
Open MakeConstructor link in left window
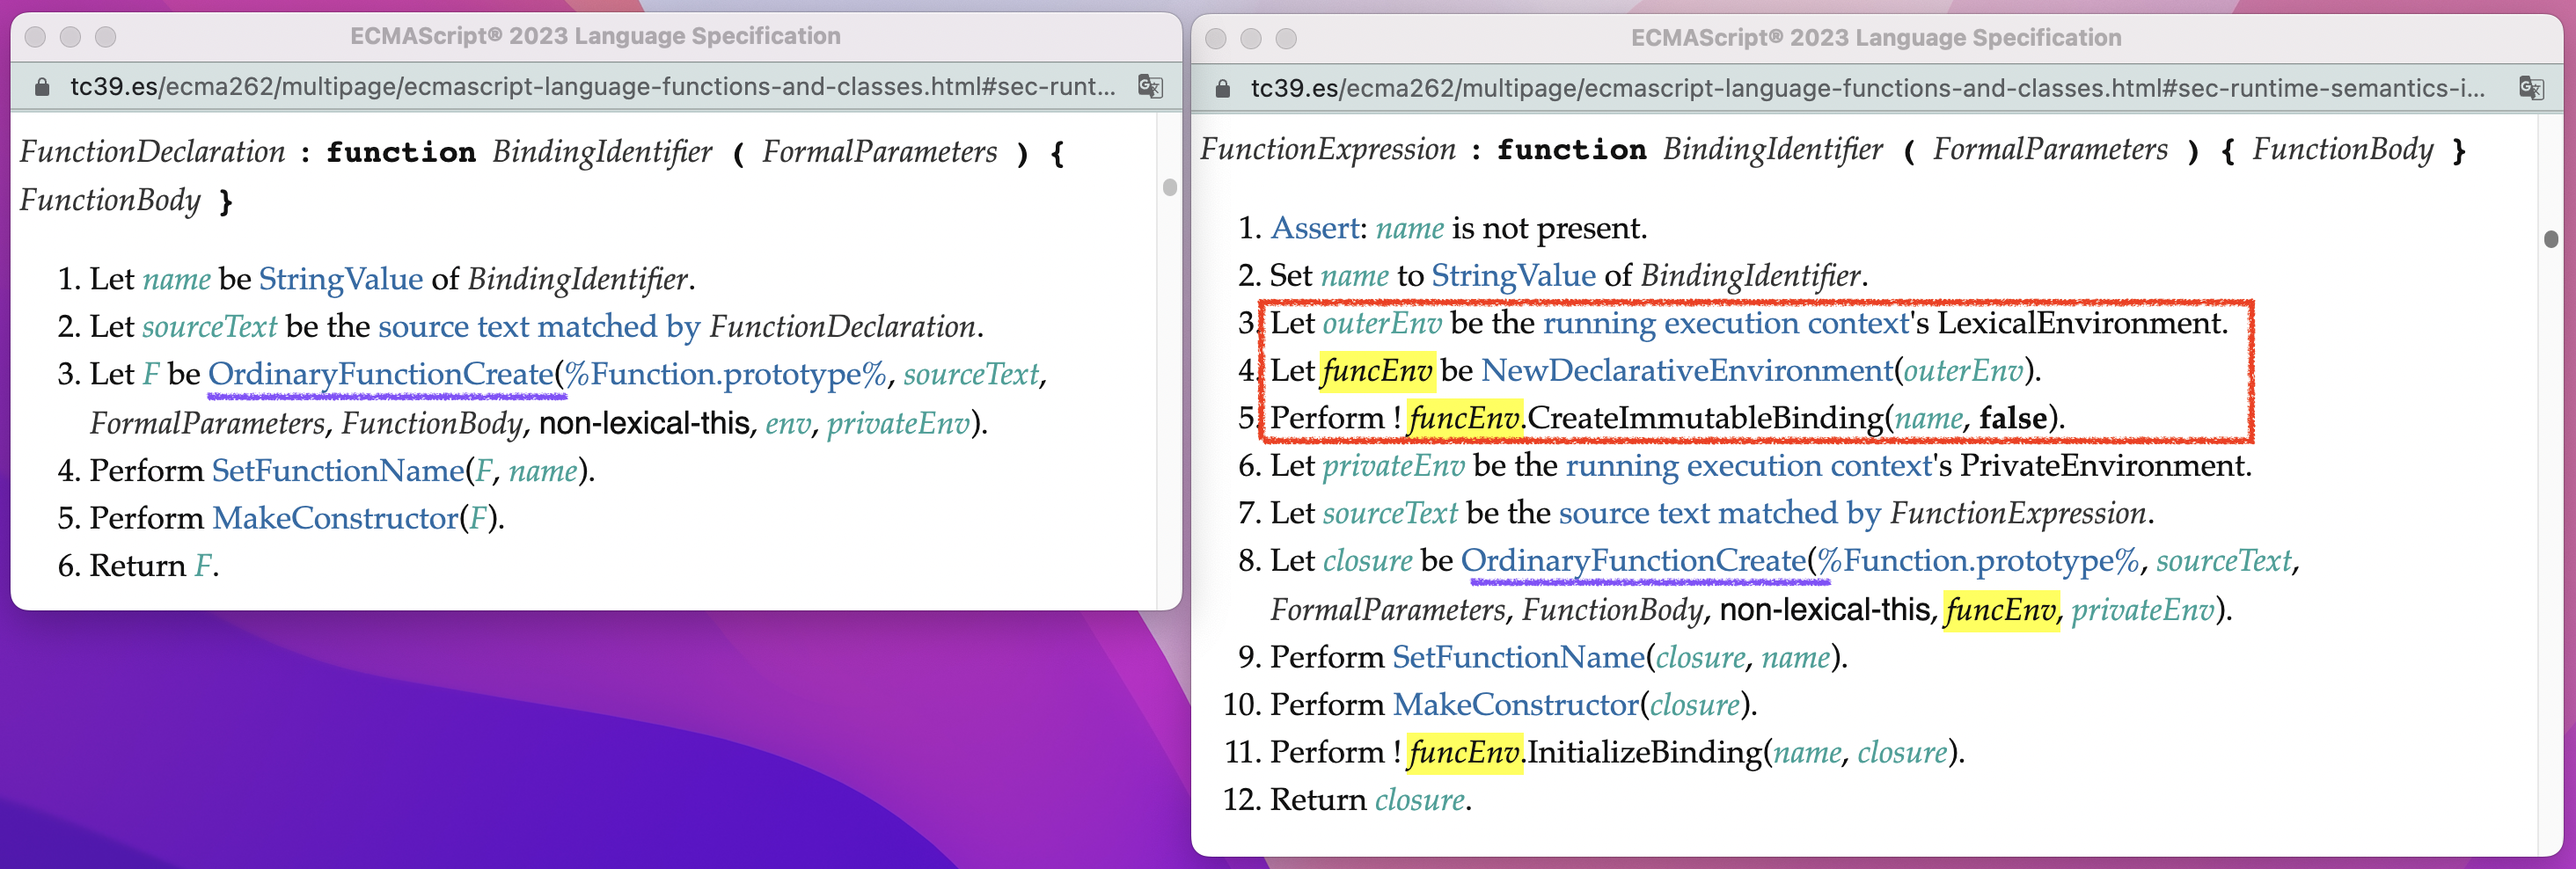coord(335,518)
